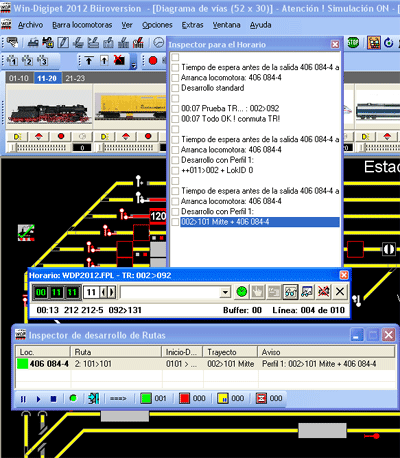
Task: Click the red record circle toolbar icon
Action: 153,61
